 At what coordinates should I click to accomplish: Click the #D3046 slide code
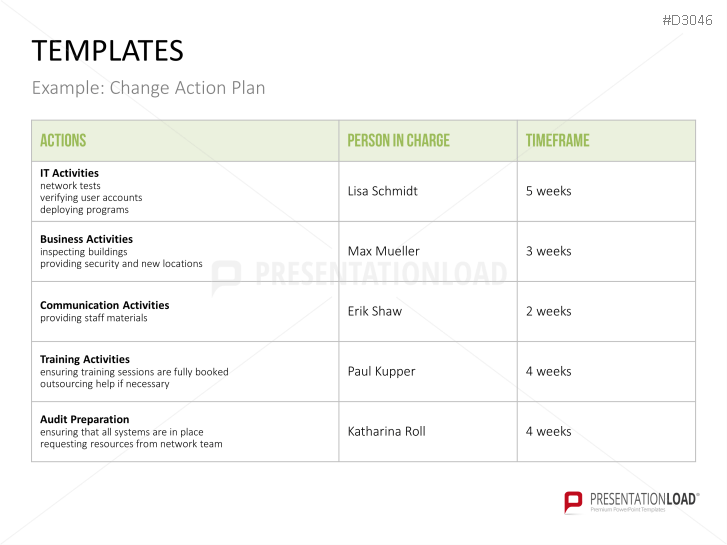(690, 19)
